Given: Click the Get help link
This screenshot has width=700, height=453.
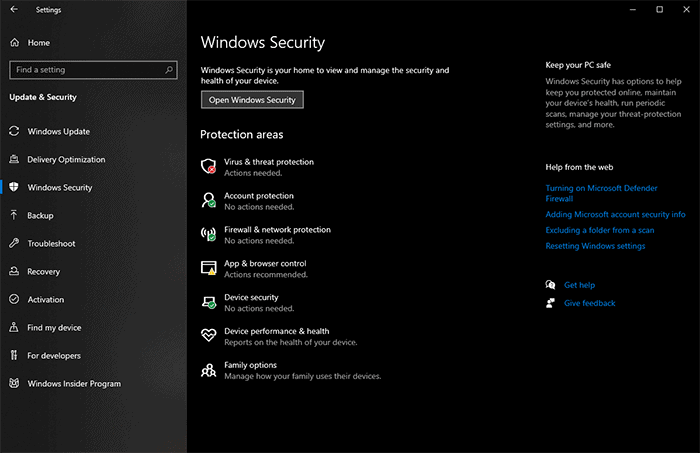Looking at the screenshot, I should (579, 285).
